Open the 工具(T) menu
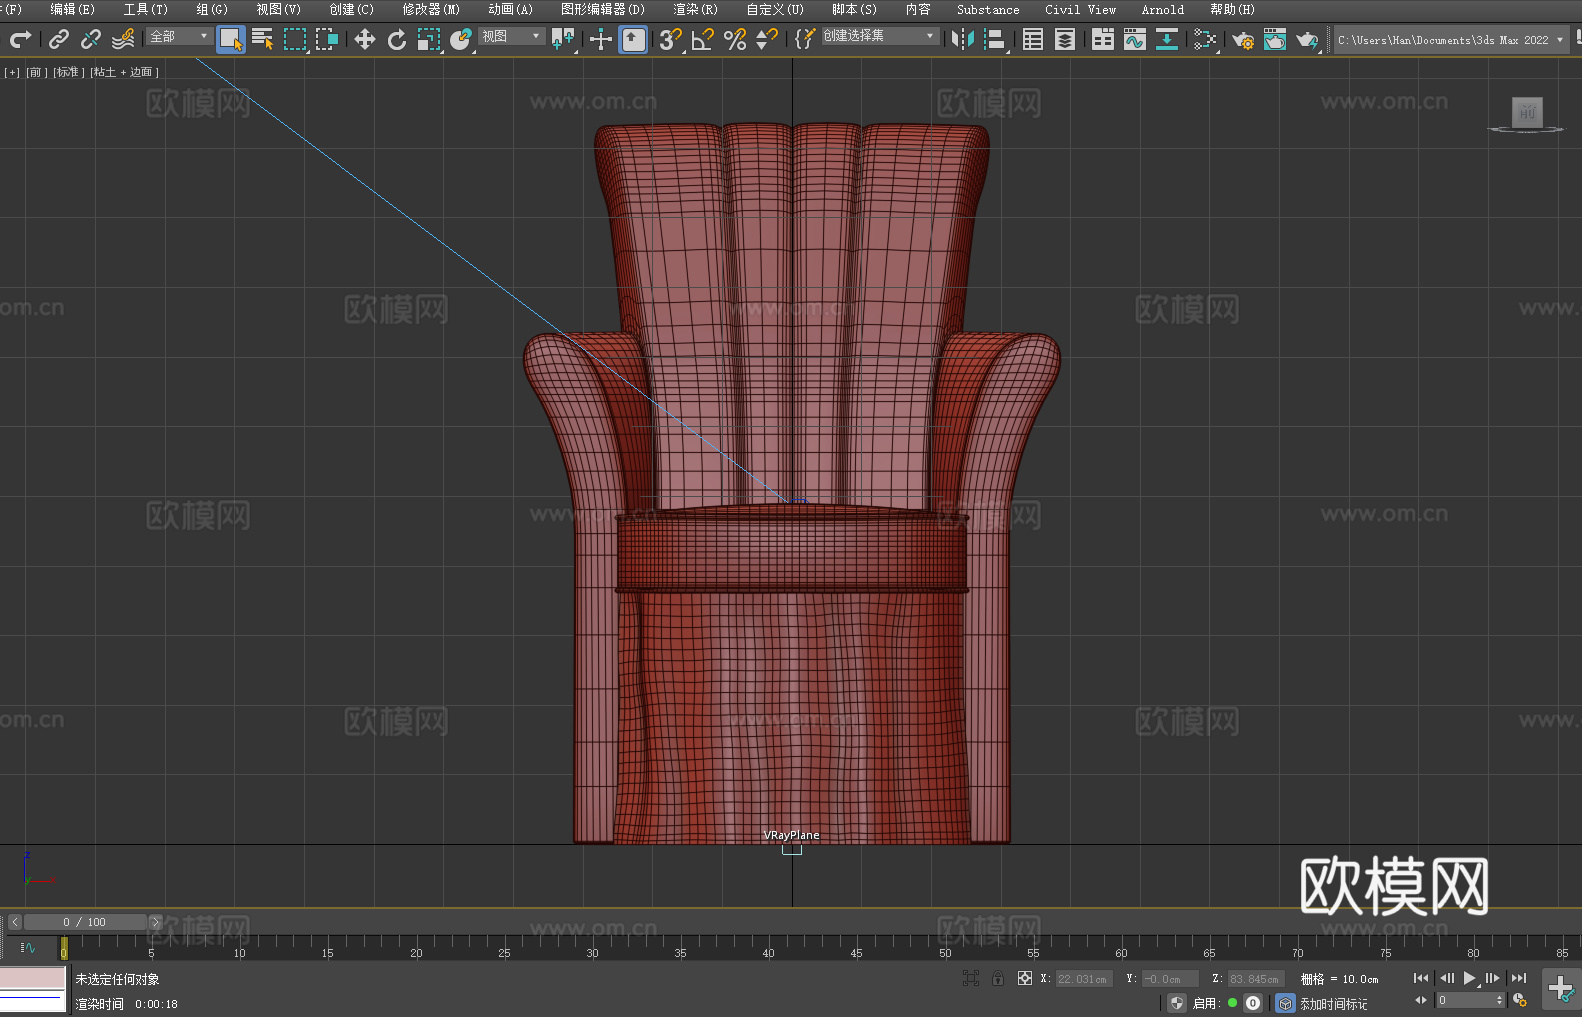The width and height of the screenshot is (1582, 1017). pyautogui.click(x=145, y=9)
